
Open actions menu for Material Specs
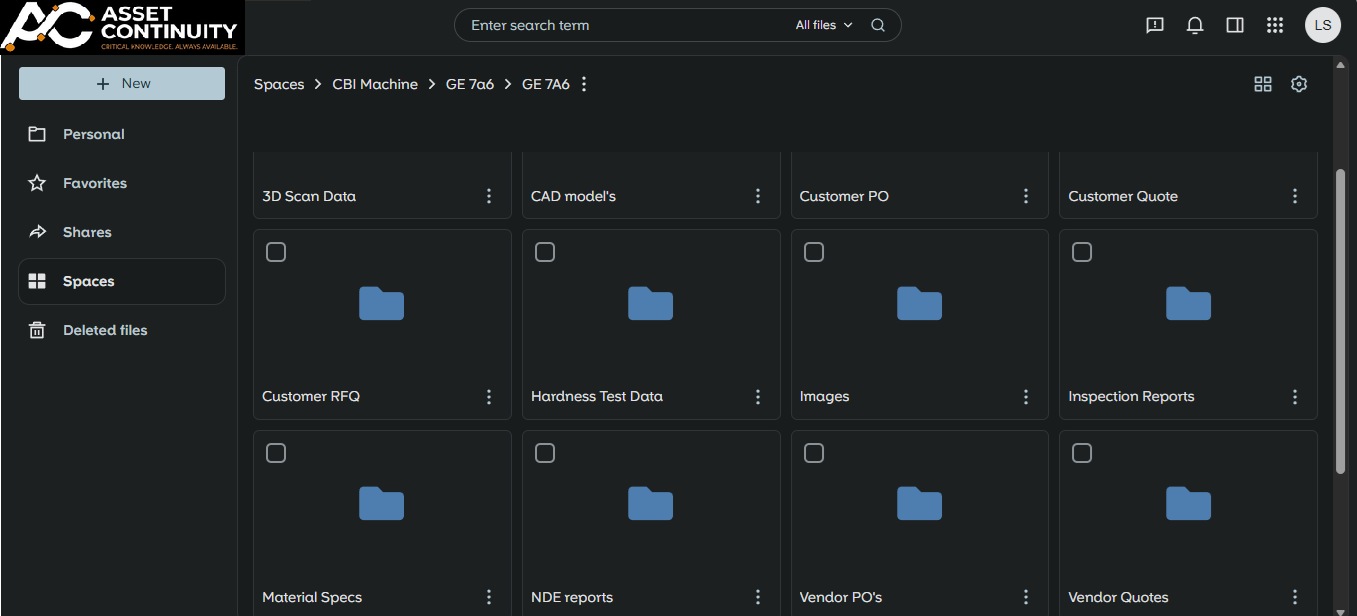point(489,597)
